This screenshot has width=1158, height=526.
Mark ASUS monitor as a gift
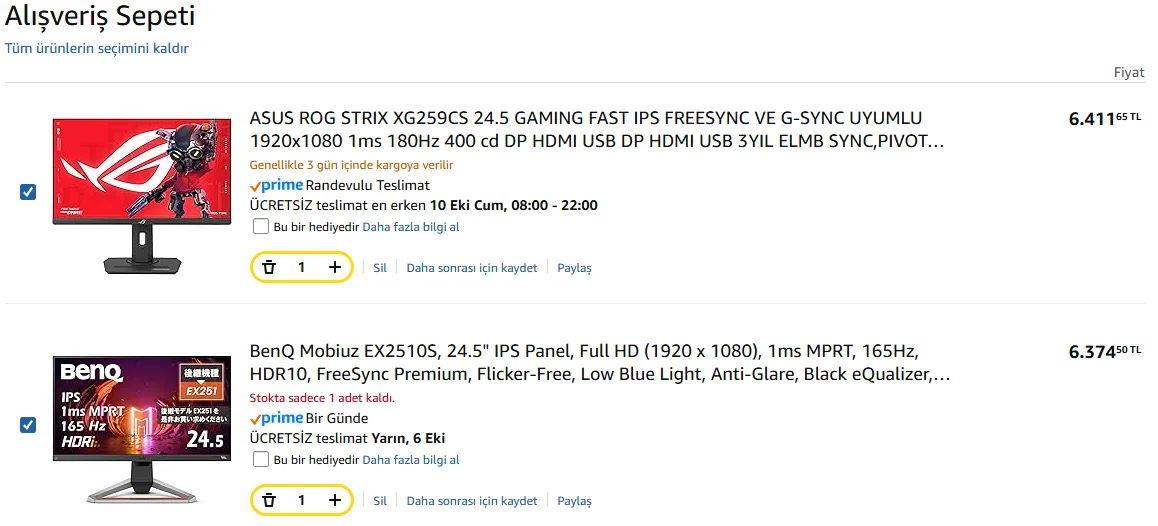261,227
